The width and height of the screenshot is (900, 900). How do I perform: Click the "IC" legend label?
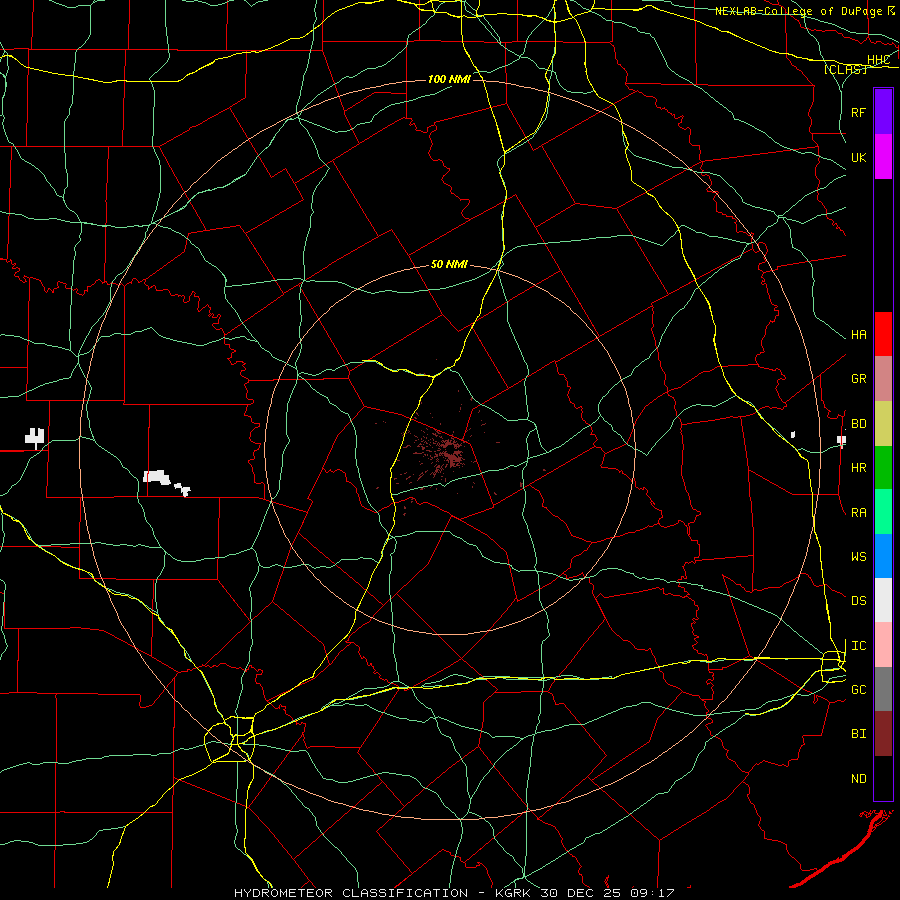tap(858, 646)
